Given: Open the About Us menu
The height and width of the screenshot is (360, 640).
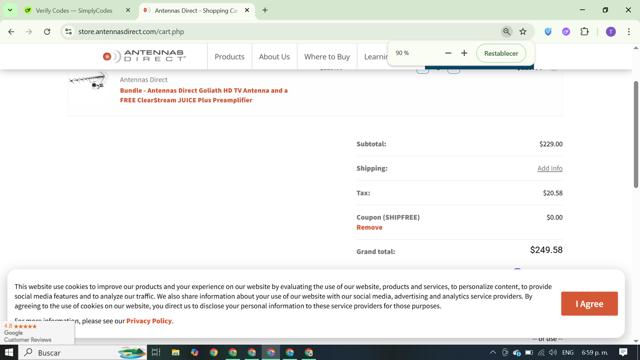Looking at the screenshot, I should point(274,57).
